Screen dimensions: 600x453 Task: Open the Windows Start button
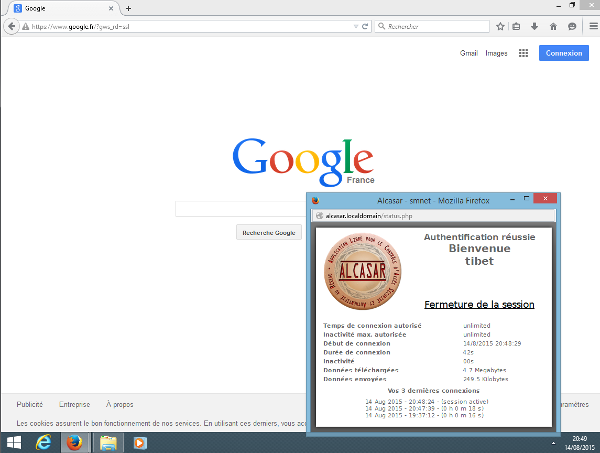pyautogui.click(x=14, y=443)
